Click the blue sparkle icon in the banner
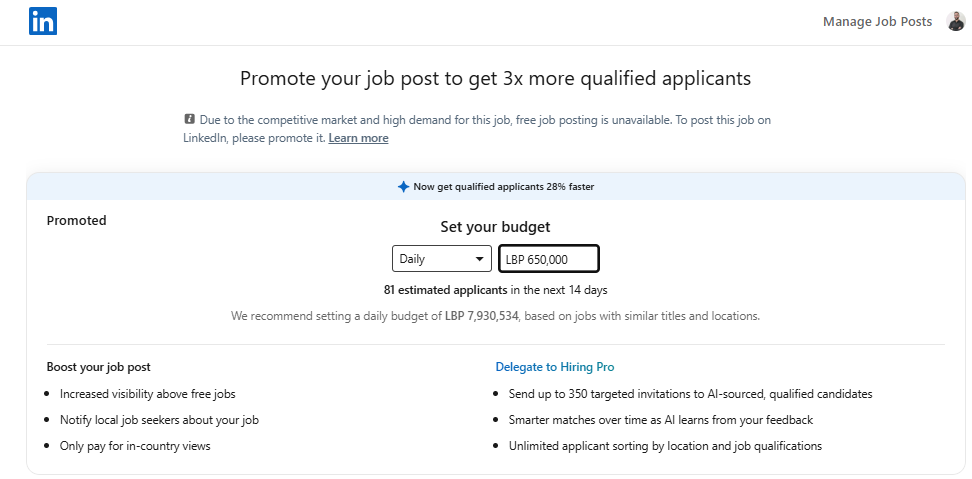 [x=403, y=186]
